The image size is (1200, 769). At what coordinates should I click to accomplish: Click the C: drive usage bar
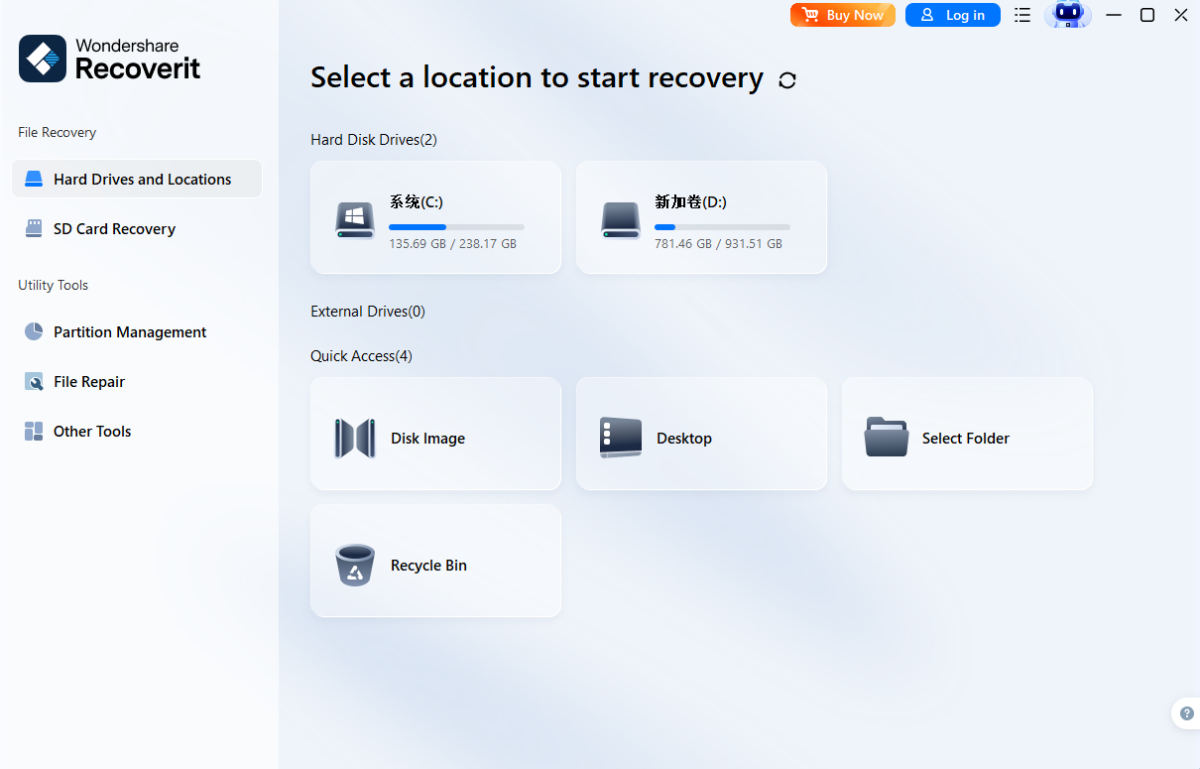pyautogui.click(x=456, y=227)
